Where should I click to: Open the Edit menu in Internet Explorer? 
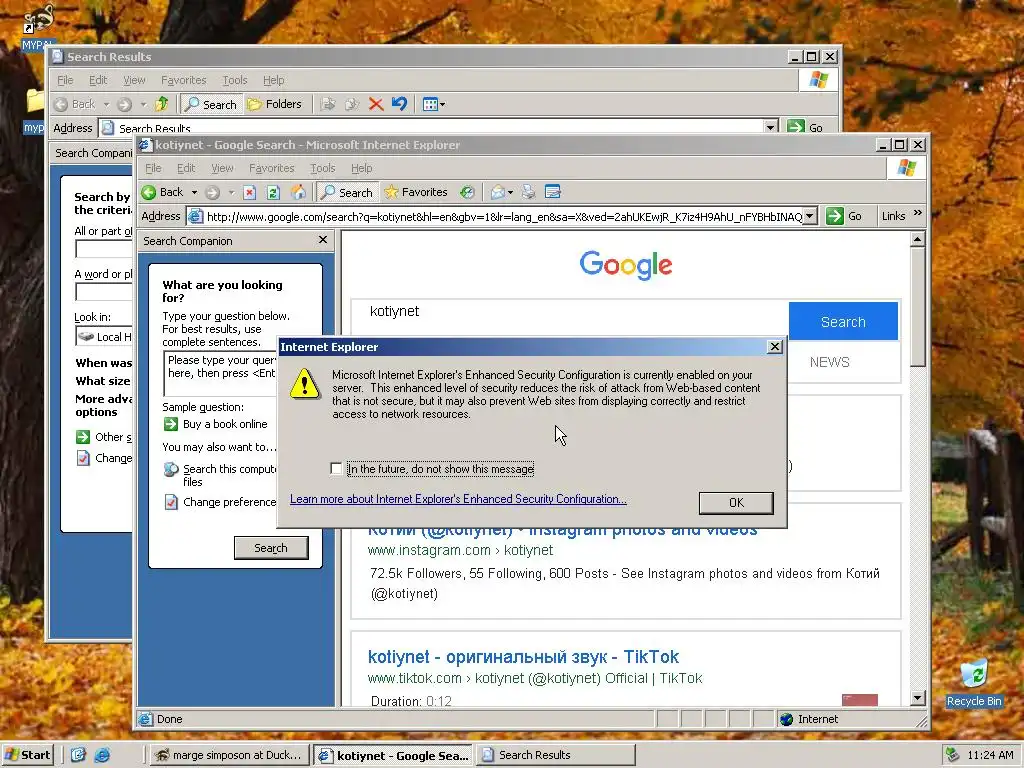(x=186, y=168)
